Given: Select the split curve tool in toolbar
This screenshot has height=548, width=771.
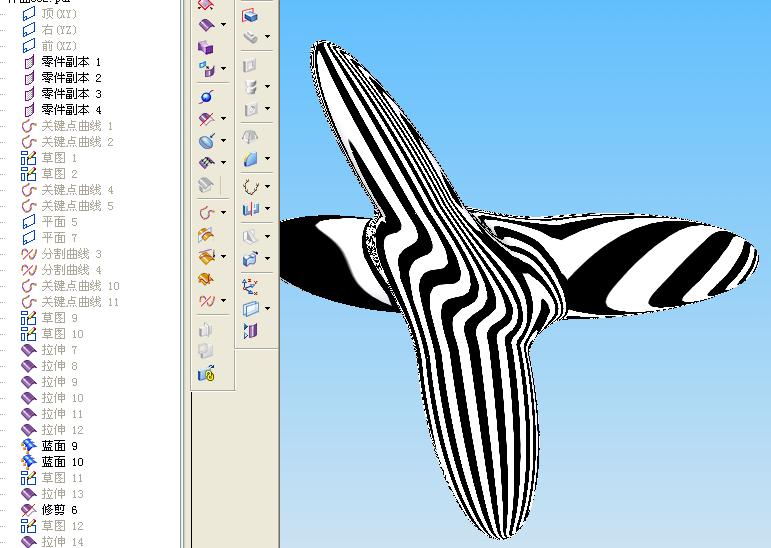Looking at the screenshot, I should tap(206, 300).
